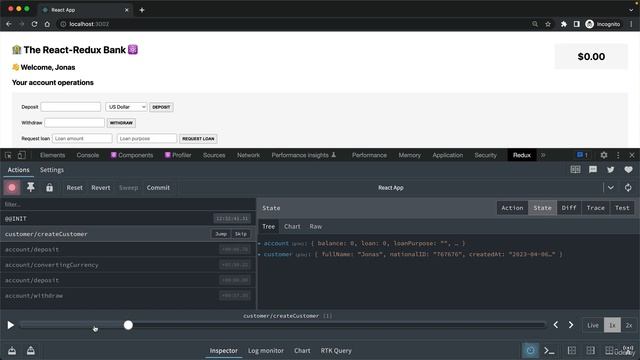The width and height of the screenshot is (640, 360).
Task: Click the Reset button
Action: (74, 188)
